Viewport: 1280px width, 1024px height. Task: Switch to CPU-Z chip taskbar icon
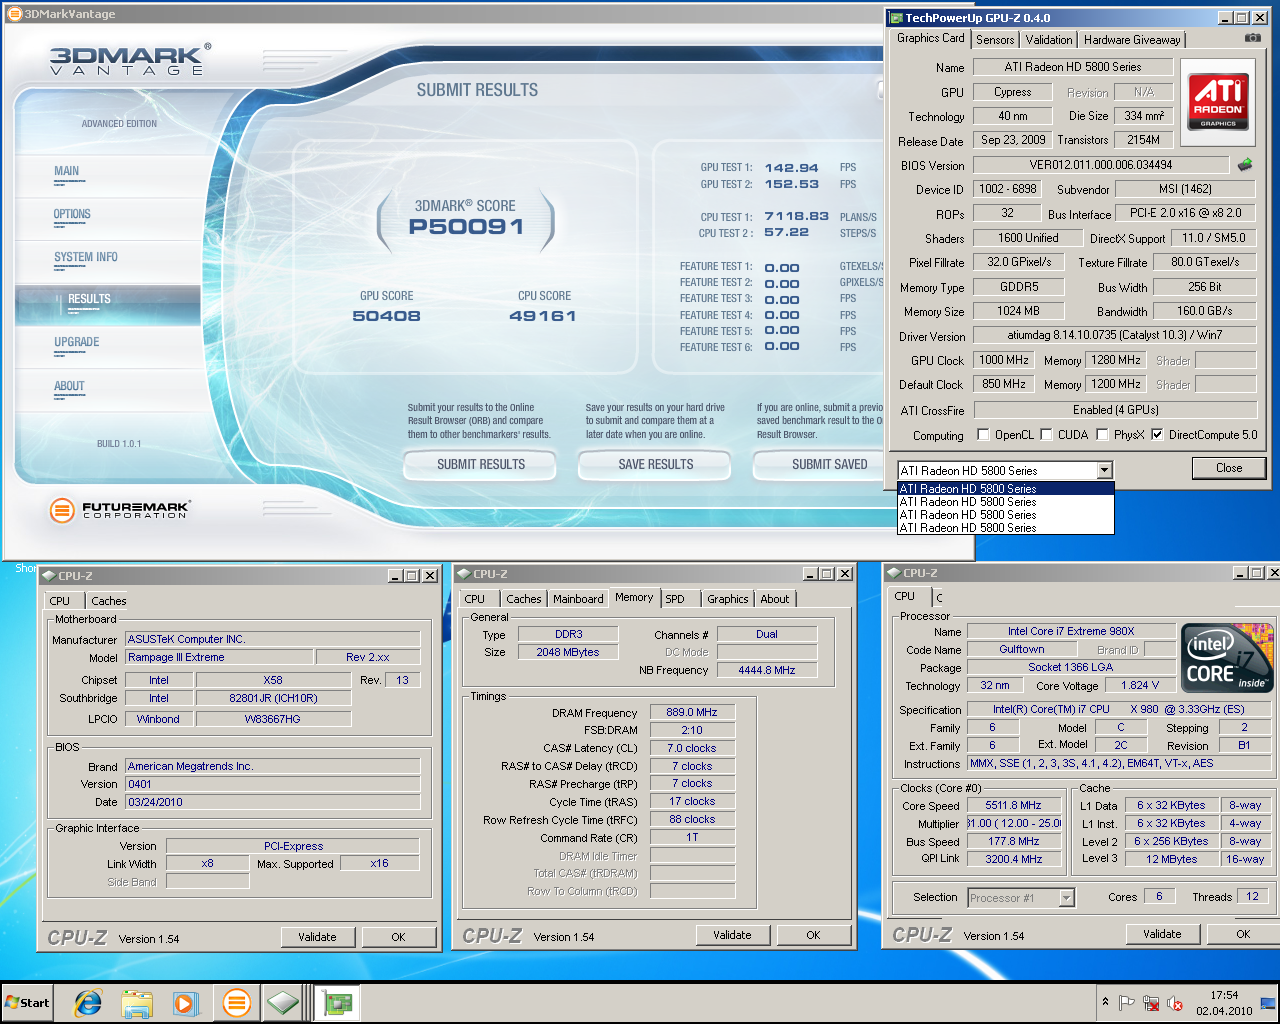click(x=283, y=1003)
